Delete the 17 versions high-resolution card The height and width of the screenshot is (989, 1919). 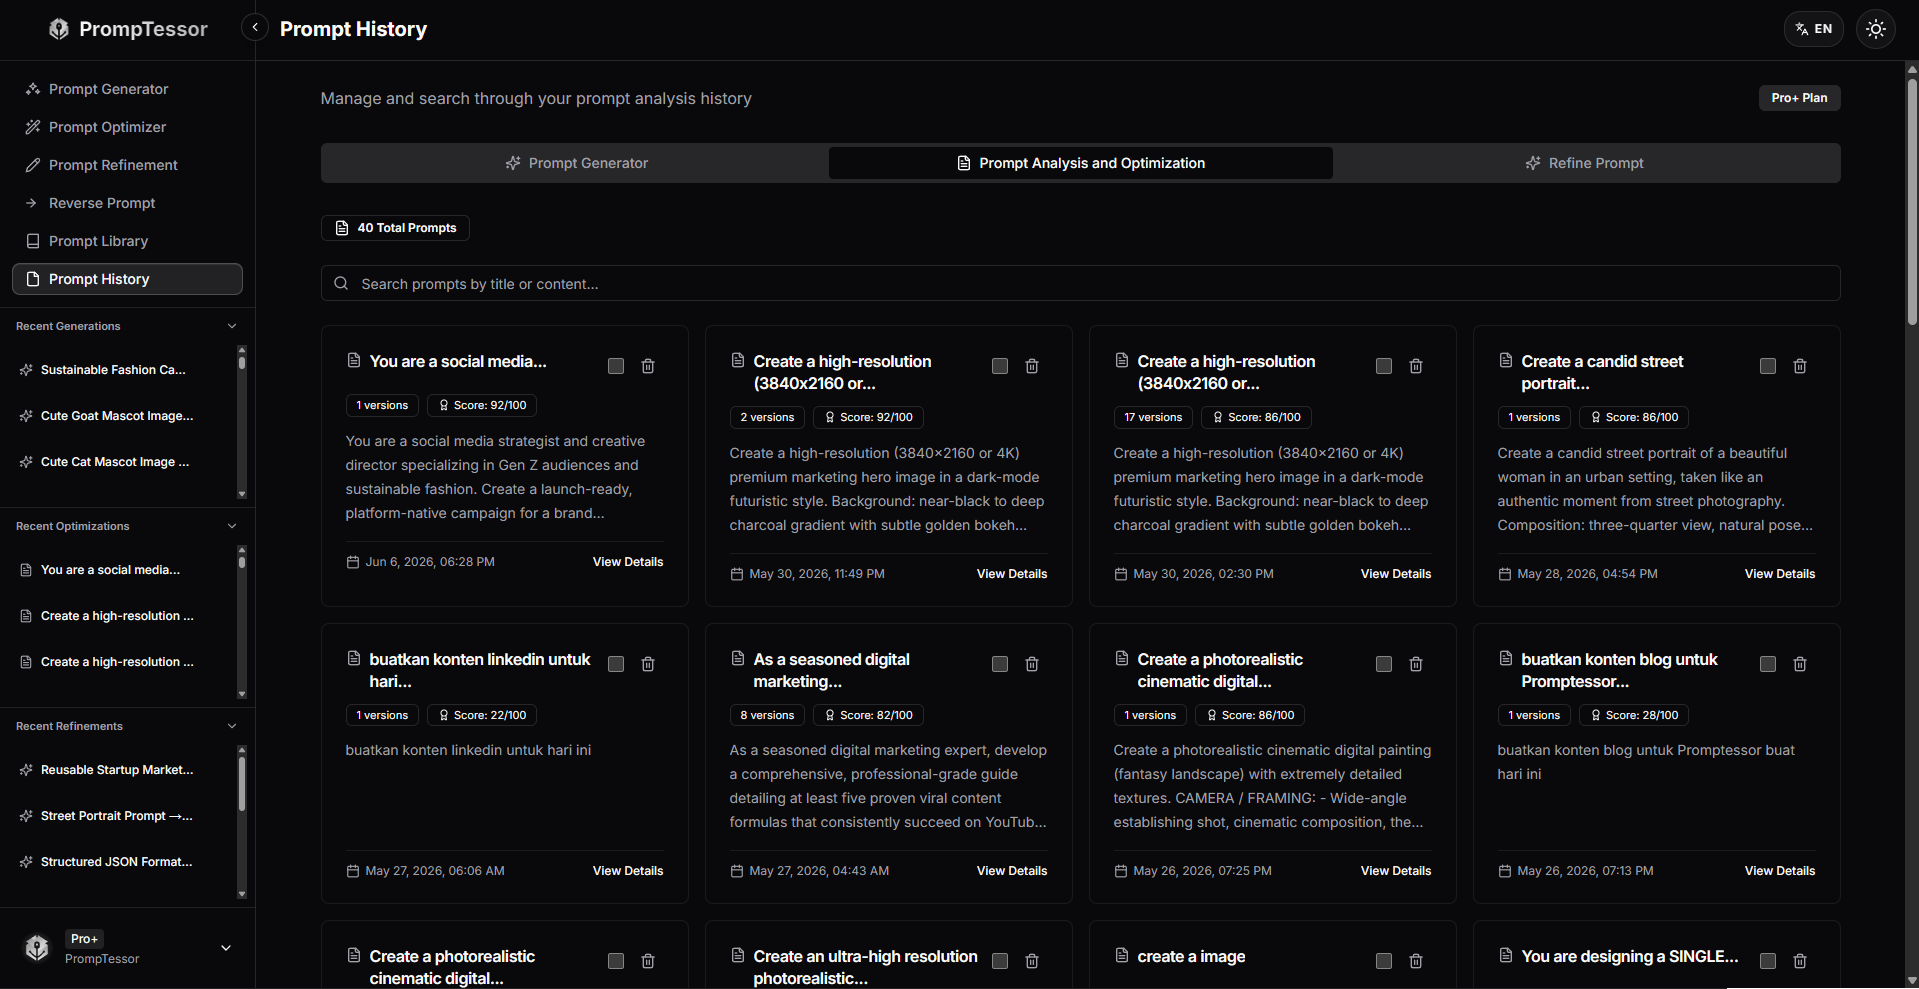coord(1416,366)
